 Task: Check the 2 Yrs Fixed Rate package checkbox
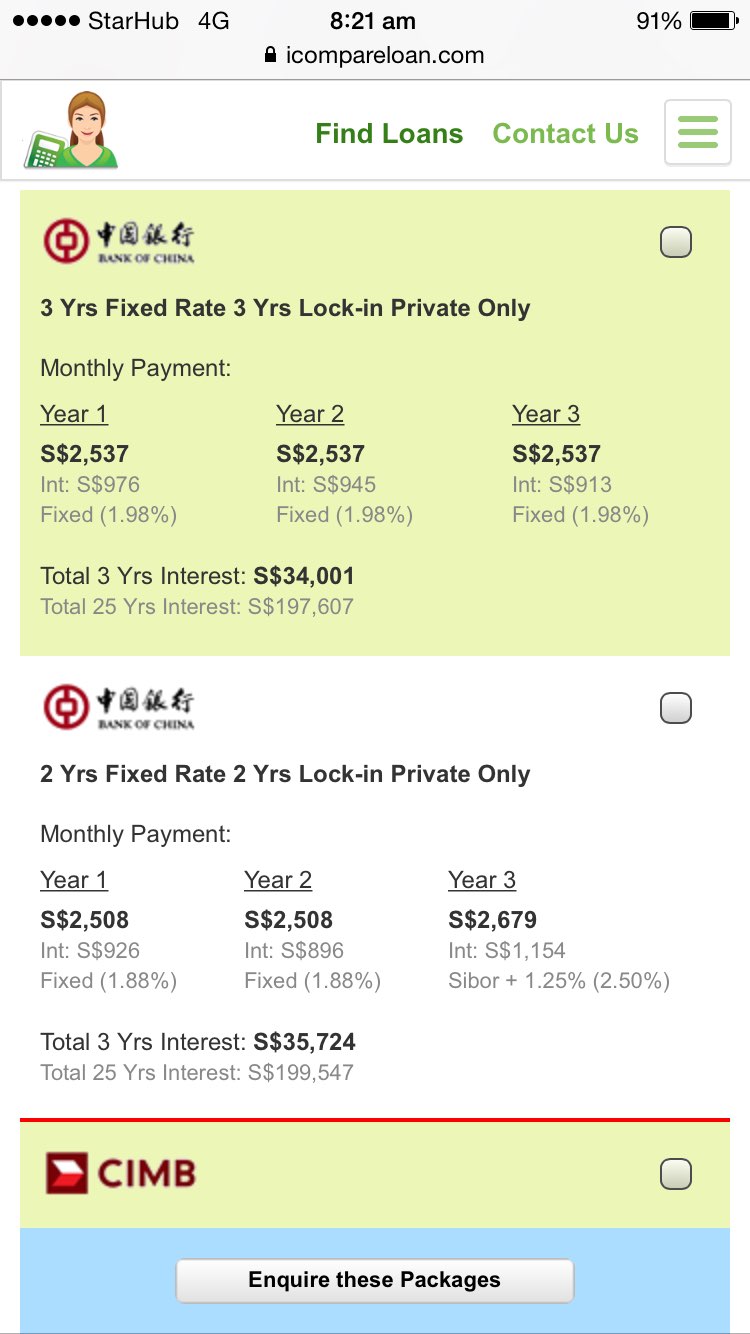[x=676, y=708]
